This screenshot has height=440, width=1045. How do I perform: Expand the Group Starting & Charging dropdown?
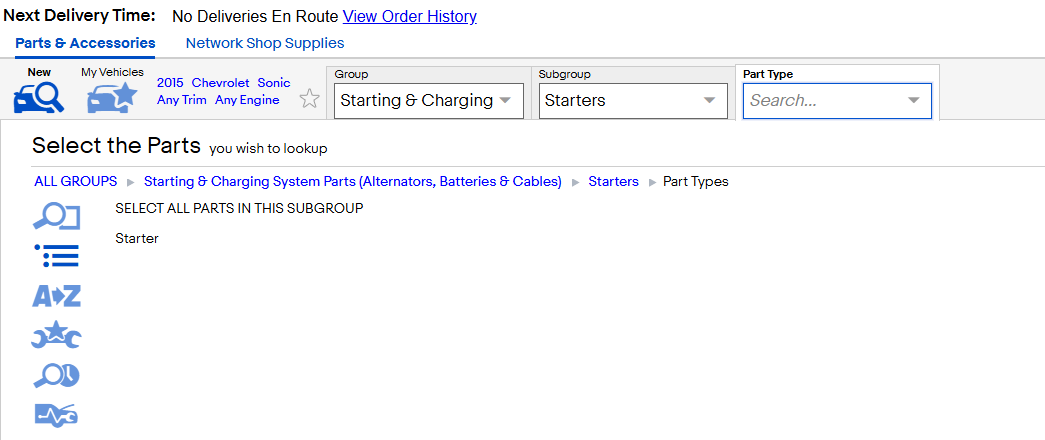(x=429, y=101)
